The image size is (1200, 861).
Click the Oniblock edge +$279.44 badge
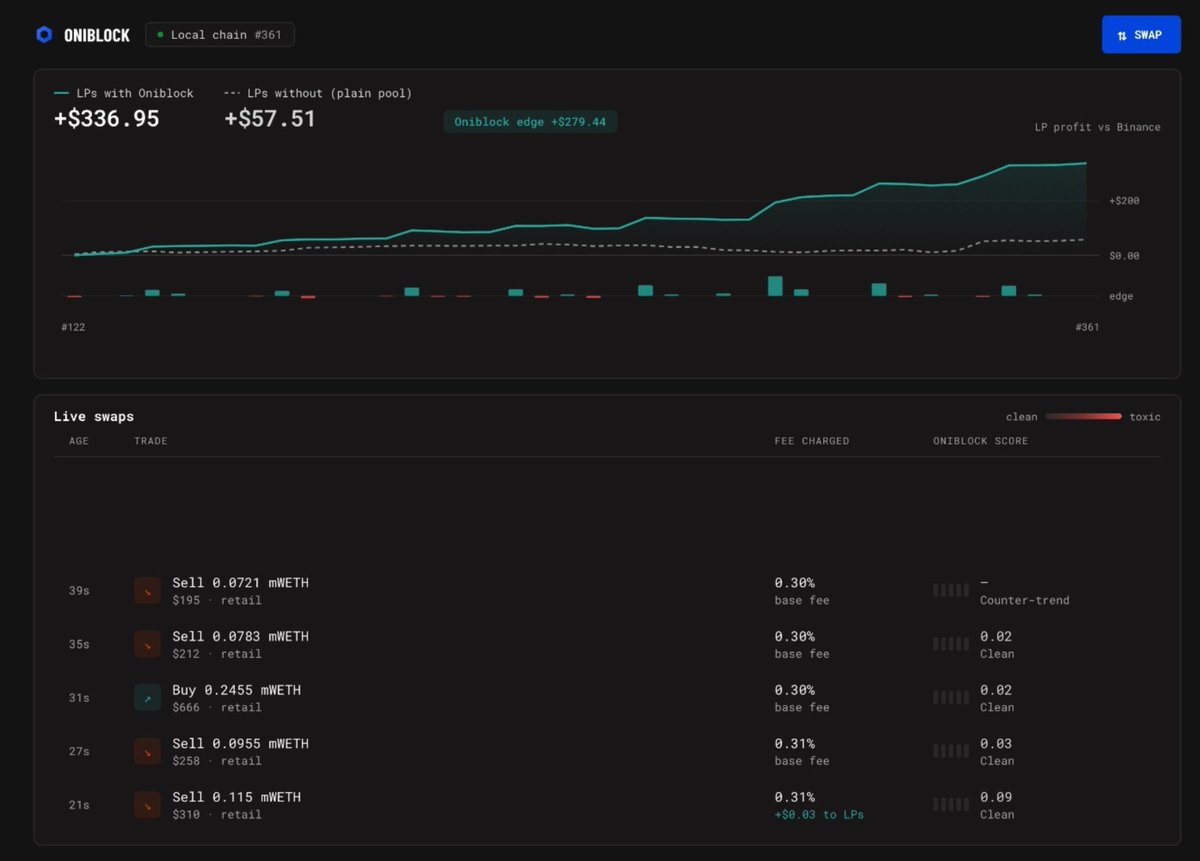(x=530, y=122)
